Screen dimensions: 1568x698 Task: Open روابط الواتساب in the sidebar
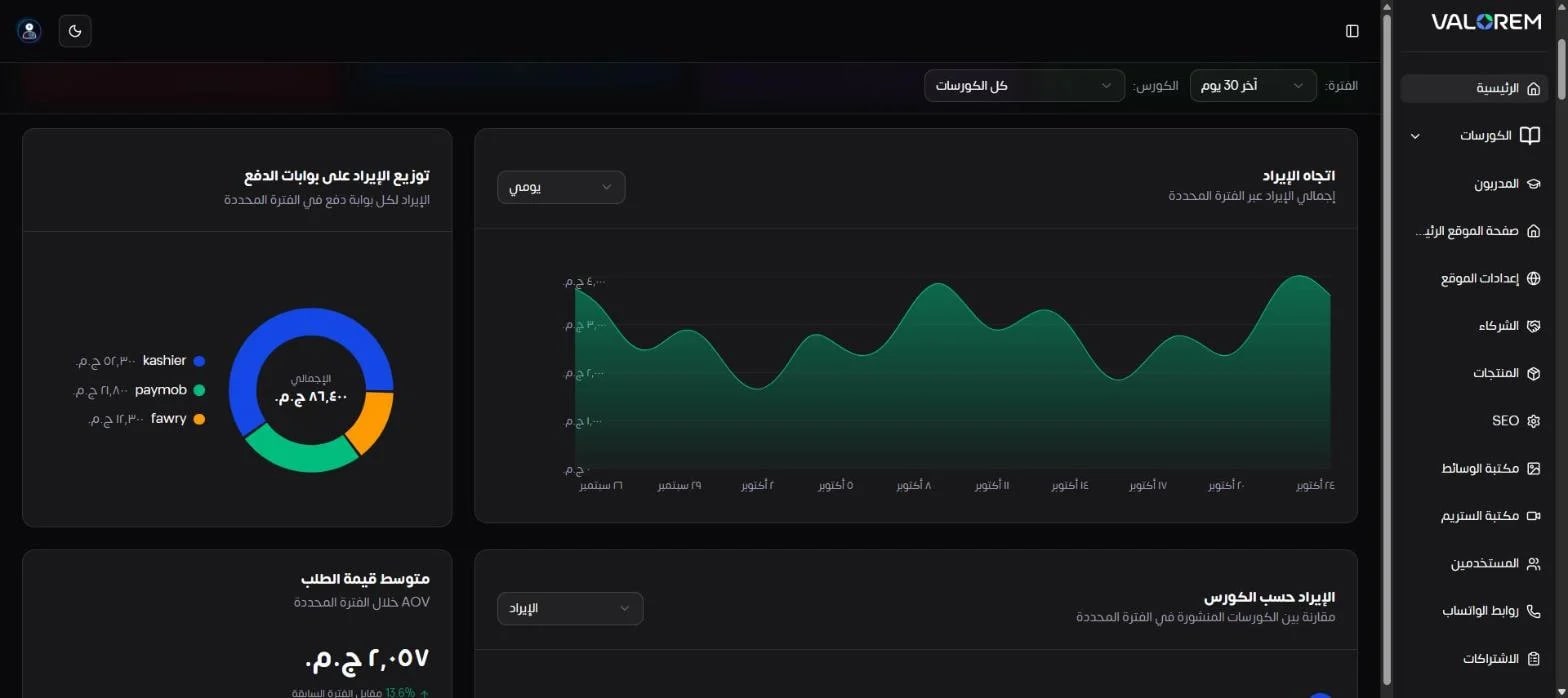tap(1474, 611)
